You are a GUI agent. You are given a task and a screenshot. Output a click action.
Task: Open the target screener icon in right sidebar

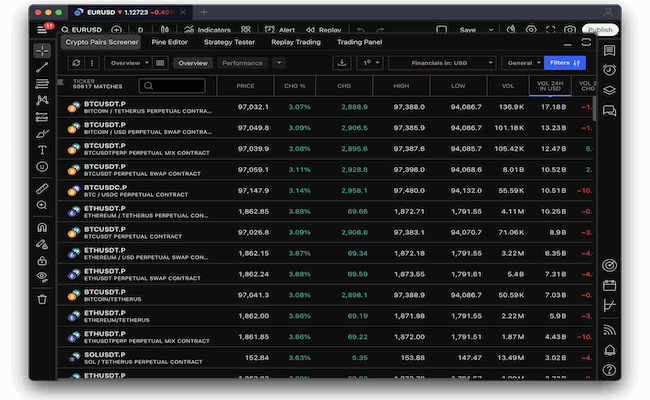(x=609, y=265)
